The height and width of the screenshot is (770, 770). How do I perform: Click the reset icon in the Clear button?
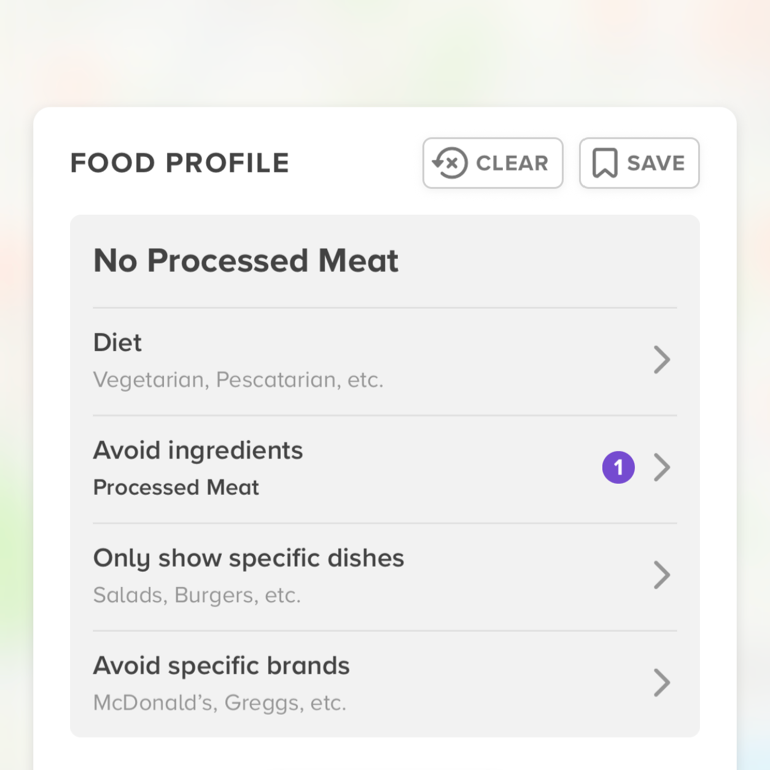click(450, 163)
